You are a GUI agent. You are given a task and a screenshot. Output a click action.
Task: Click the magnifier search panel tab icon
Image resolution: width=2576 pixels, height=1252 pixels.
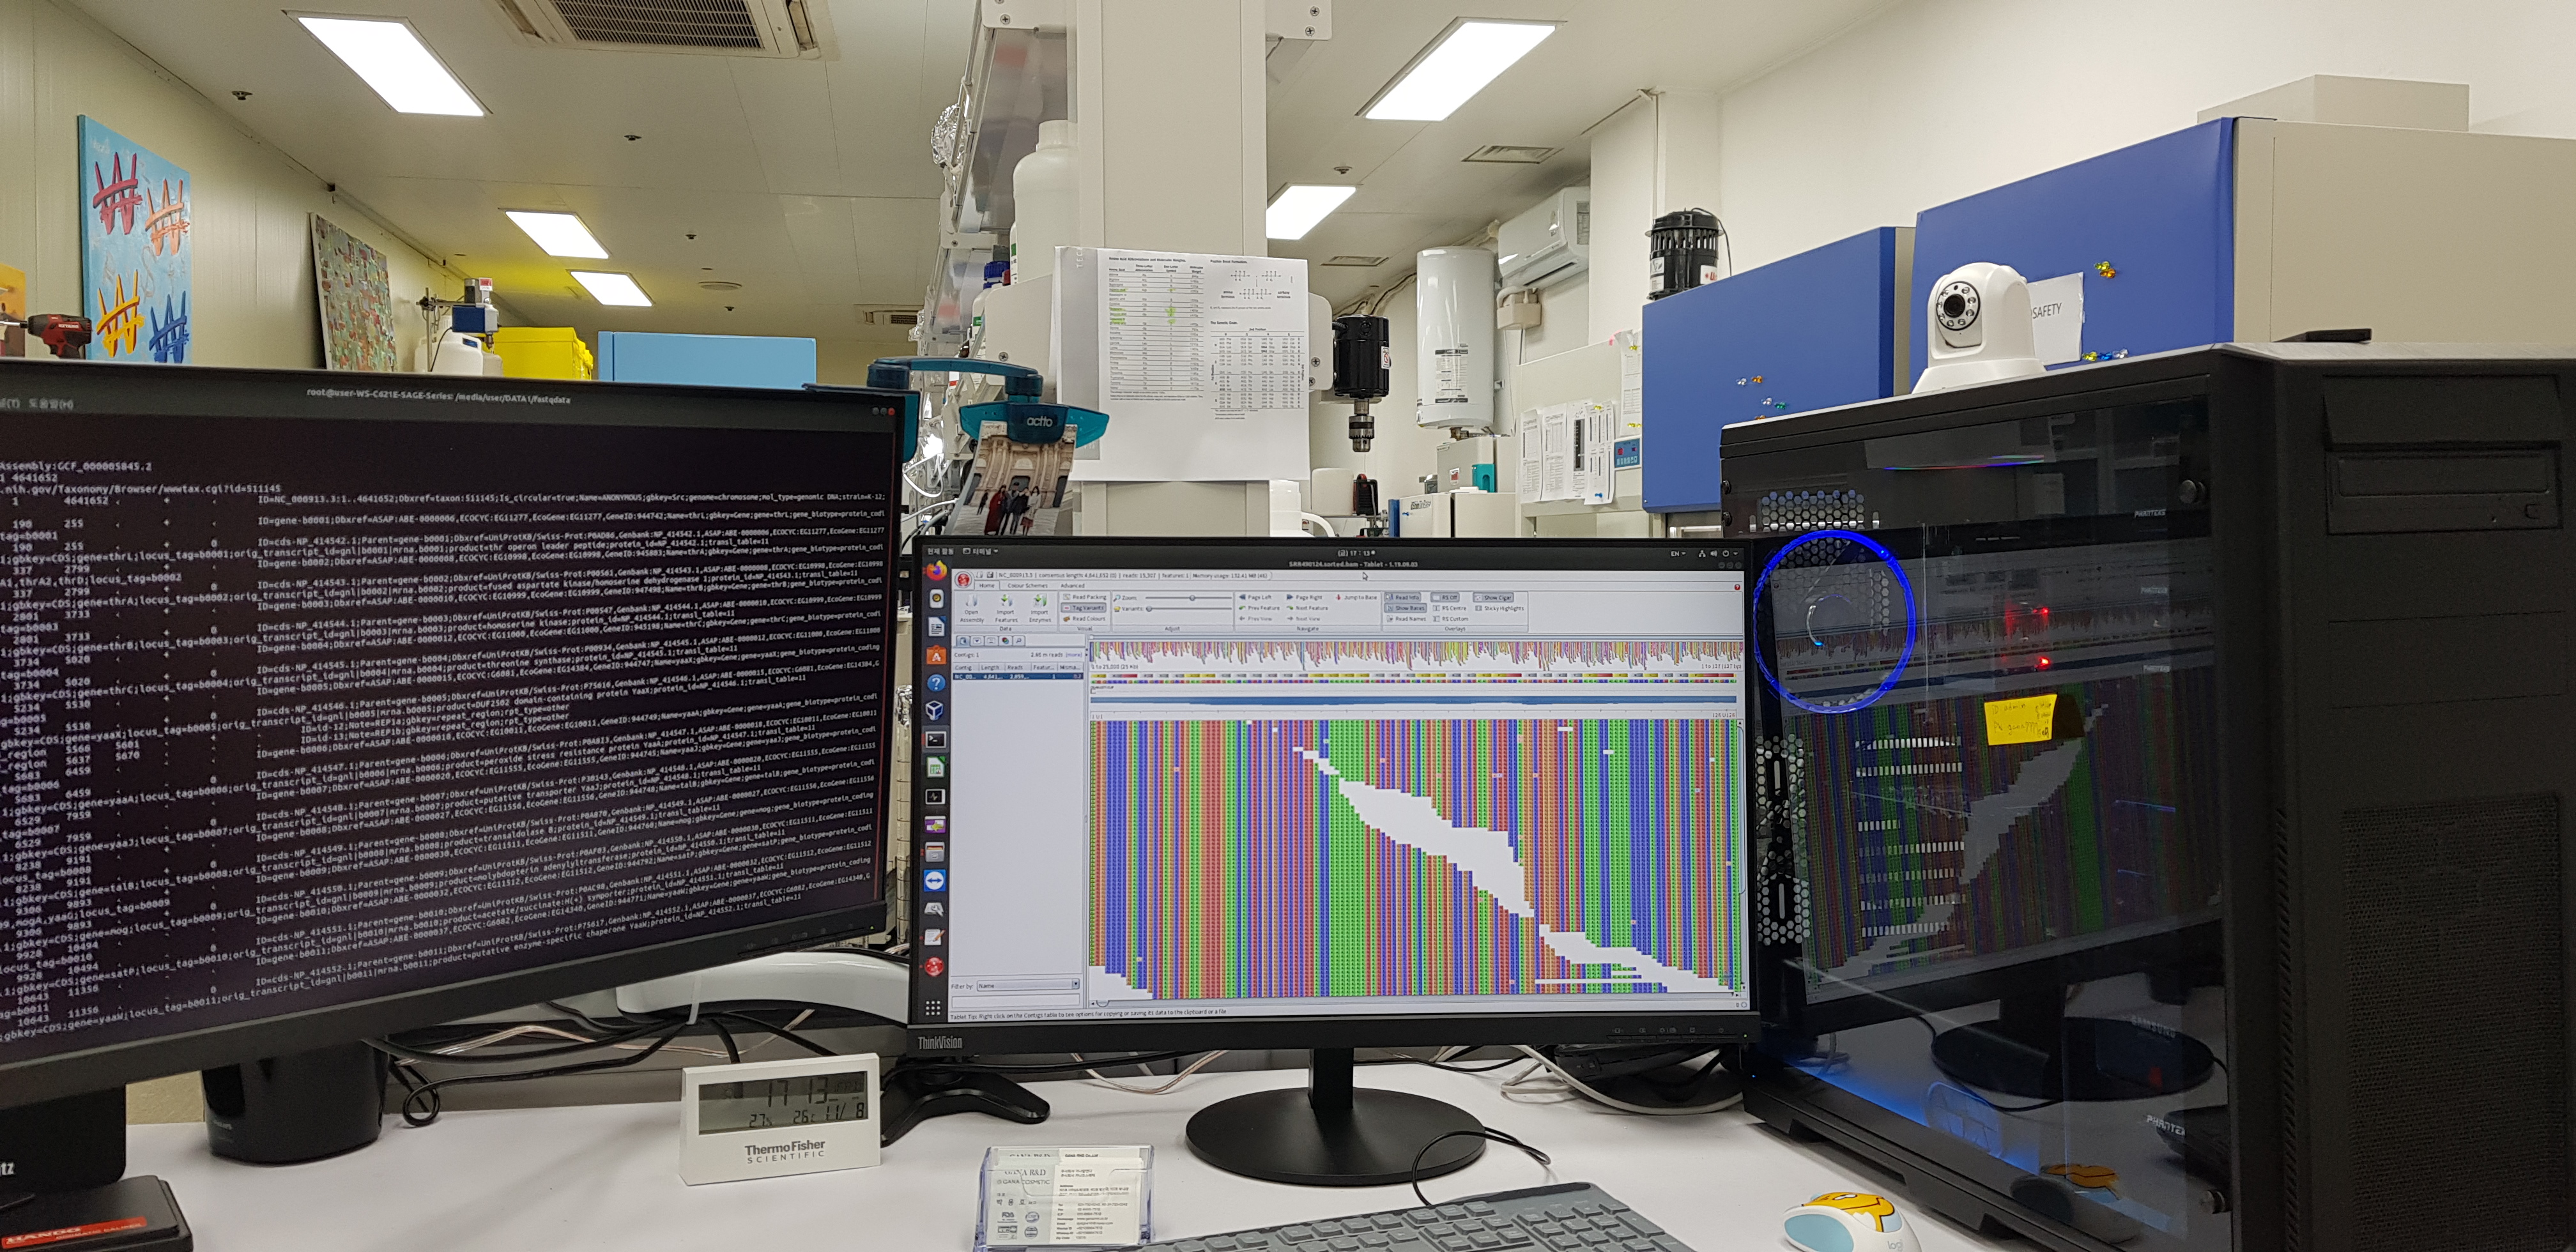1019,641
